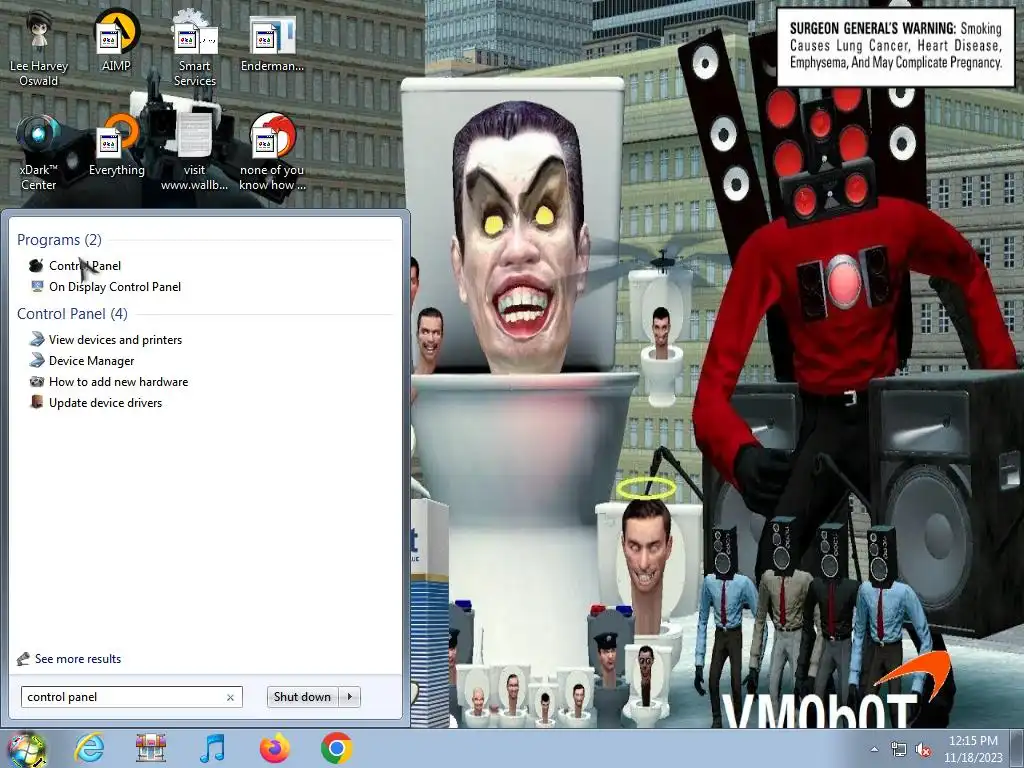Click the Device Manager result icon
1024x768 pixels.
pyautogui.click(x=37, y=360)
